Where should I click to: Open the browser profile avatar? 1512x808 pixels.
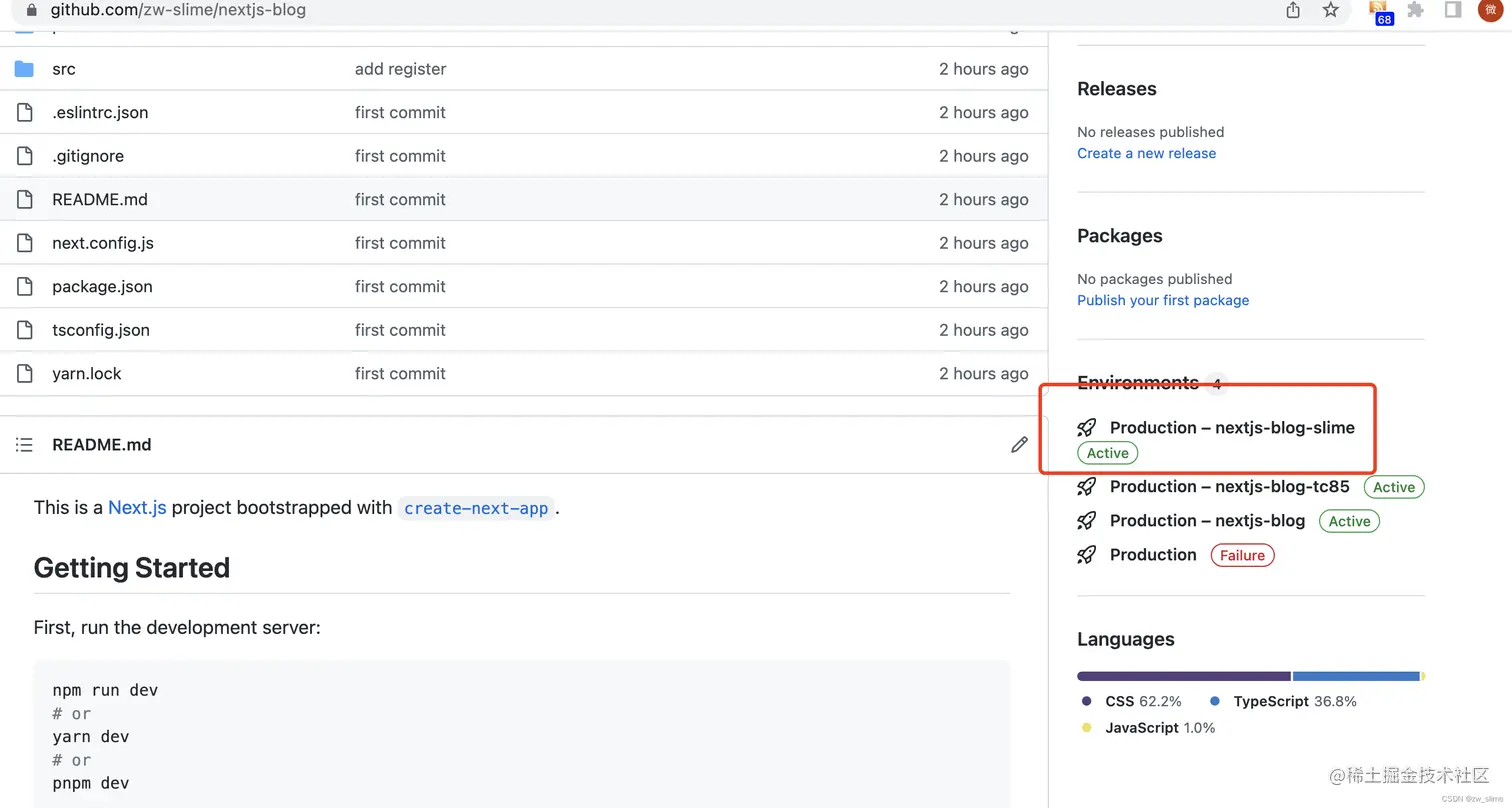1489,10
